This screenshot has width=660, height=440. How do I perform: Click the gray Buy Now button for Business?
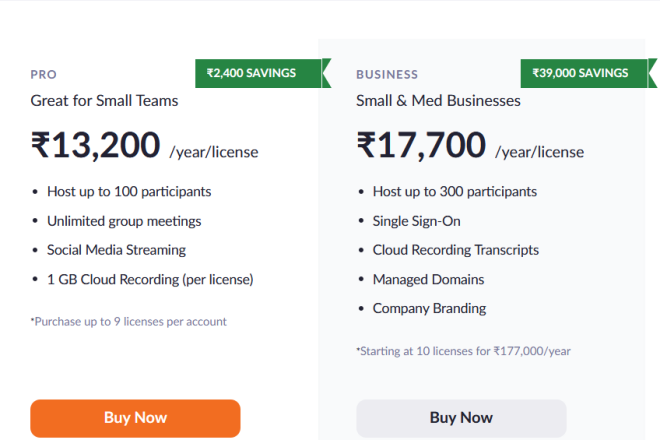(461, 418)
